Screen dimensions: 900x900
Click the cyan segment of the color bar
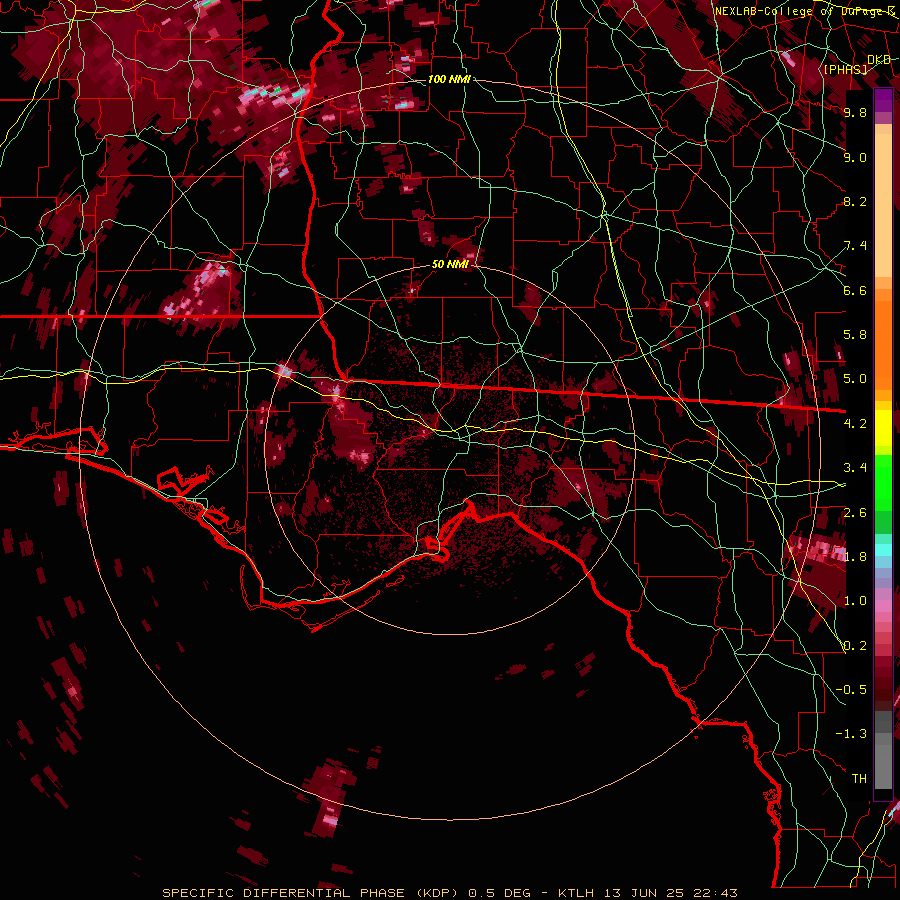pos(883,550)
